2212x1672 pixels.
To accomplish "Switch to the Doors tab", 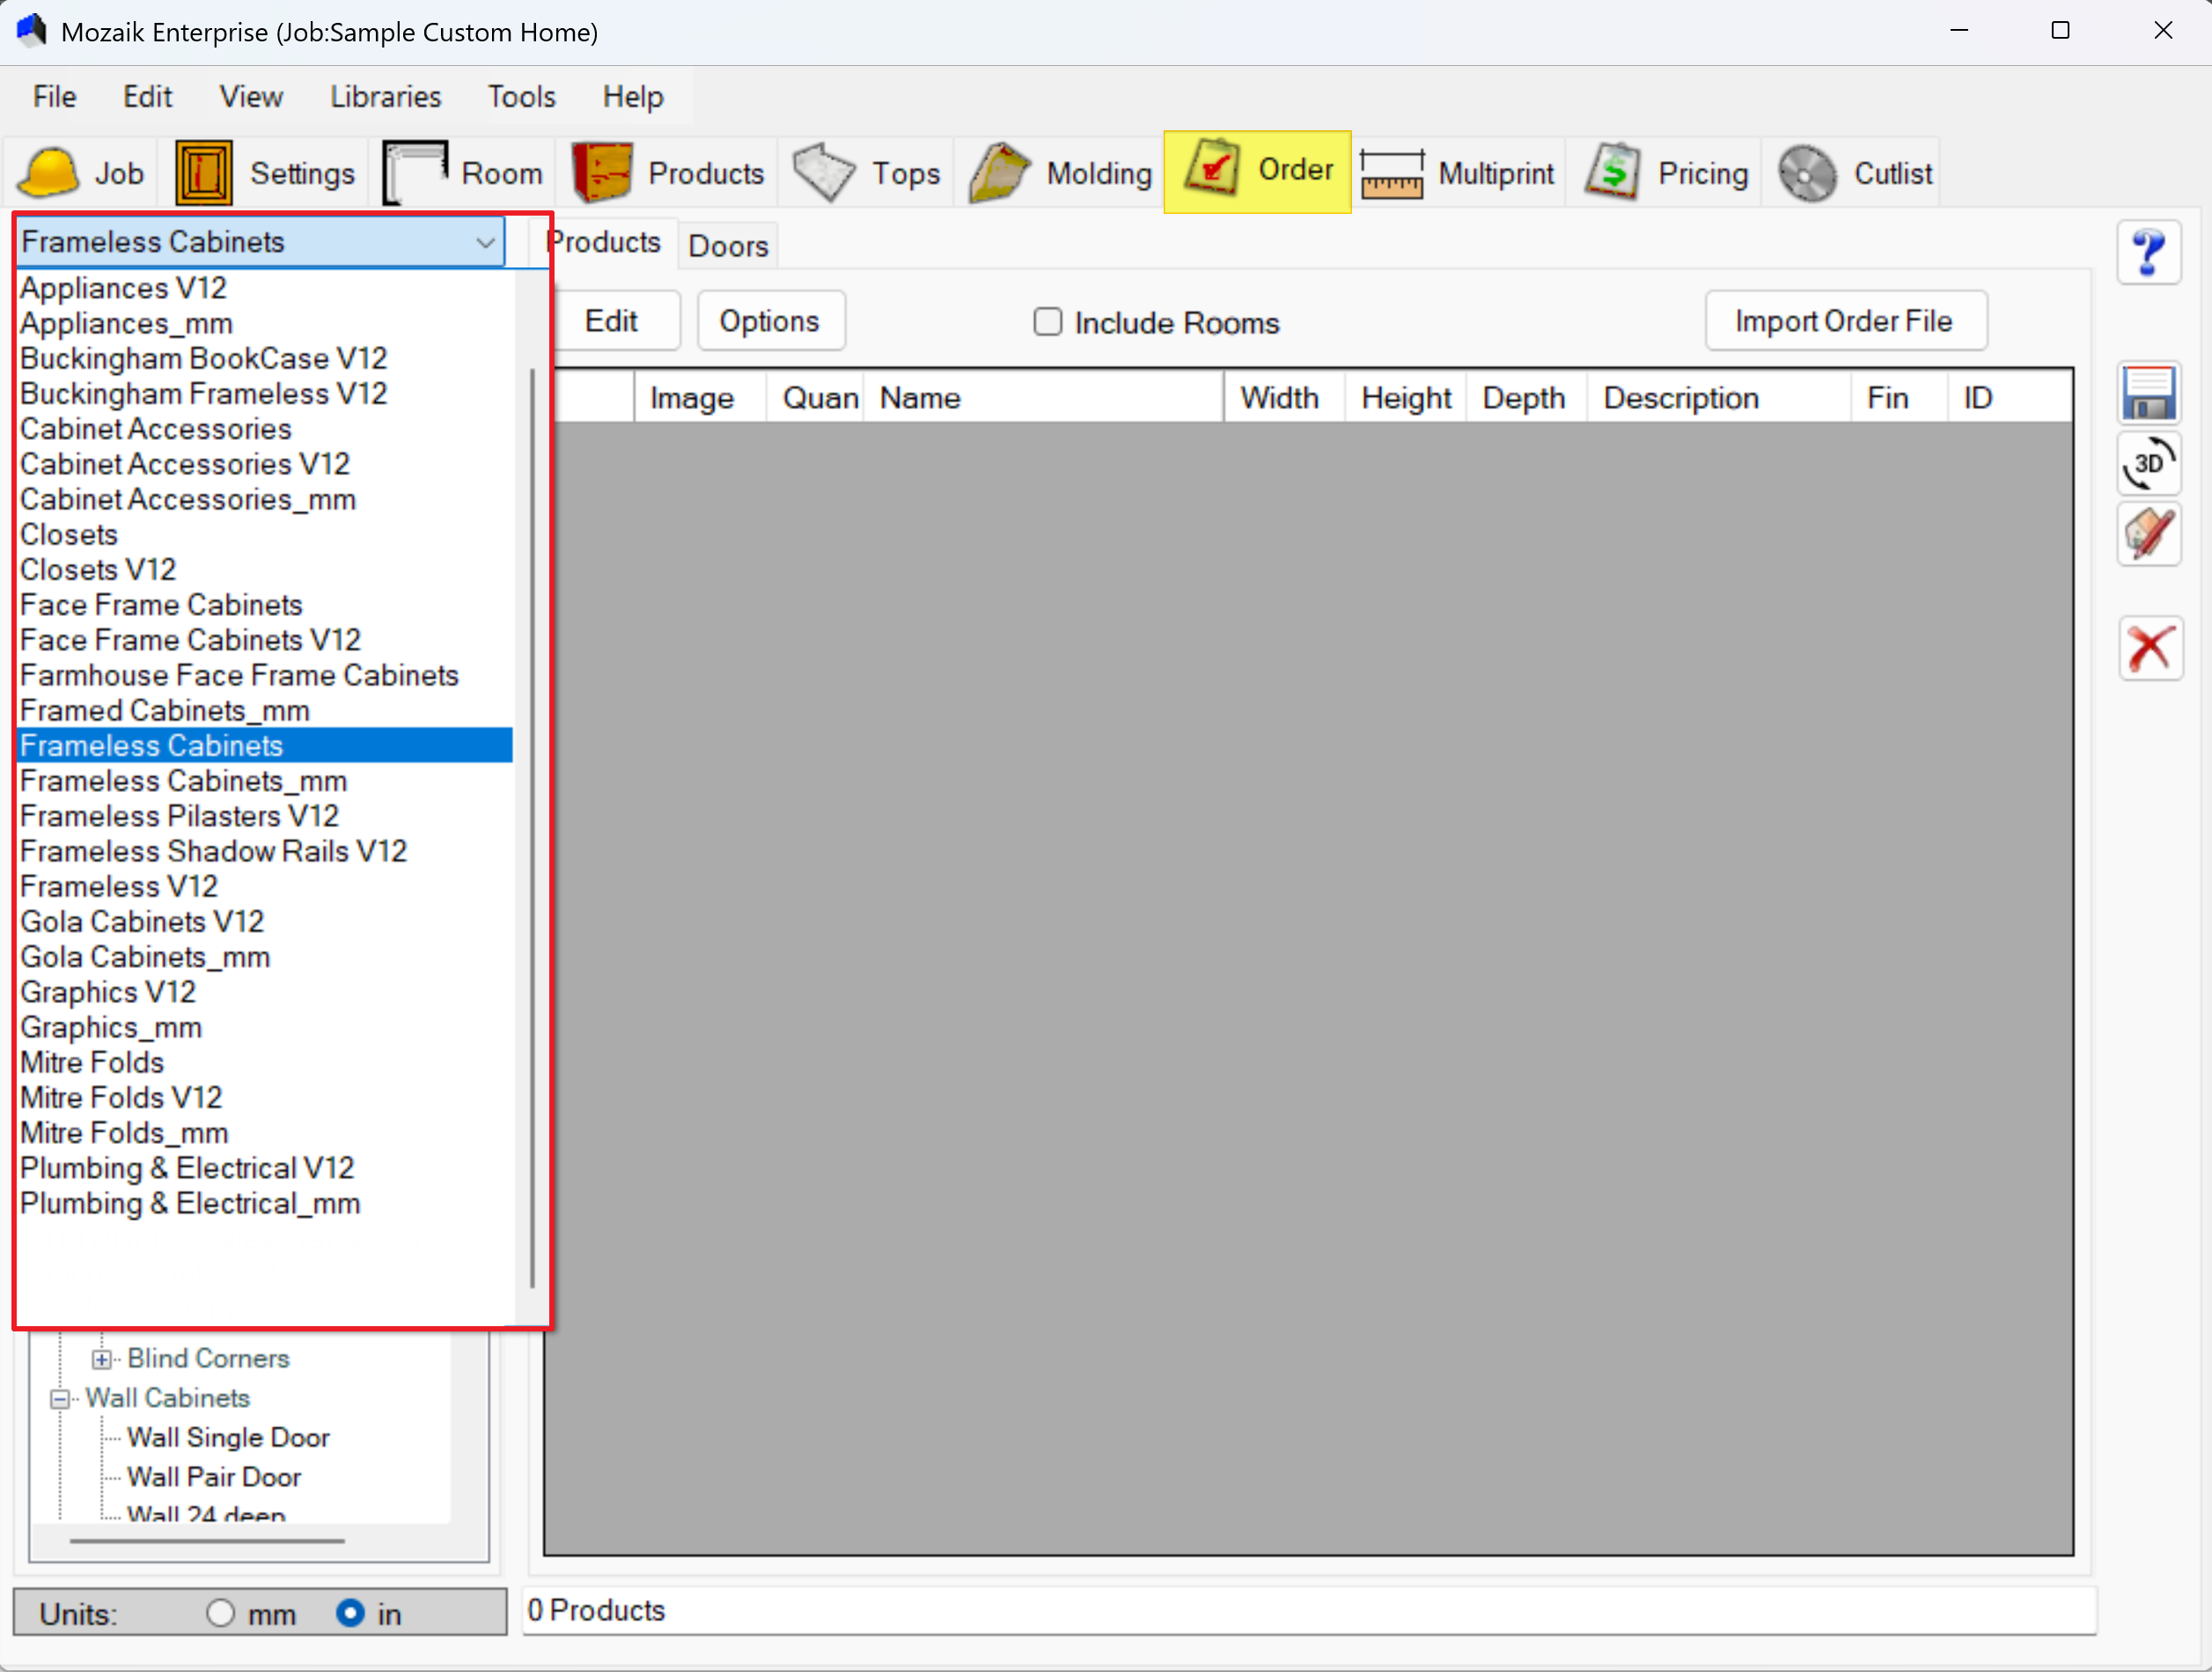I will pyautogui.click(x=727, y=246).
